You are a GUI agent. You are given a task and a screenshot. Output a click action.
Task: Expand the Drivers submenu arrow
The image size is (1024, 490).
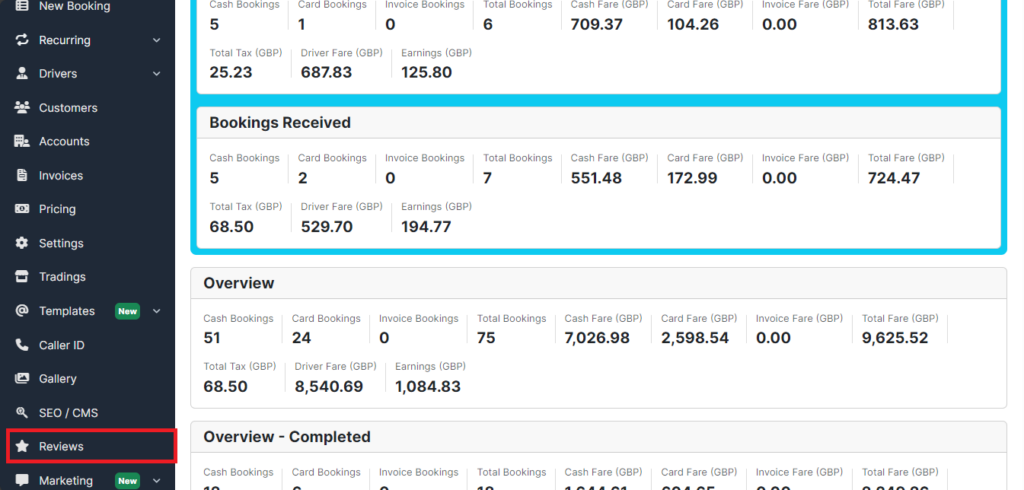156,74
